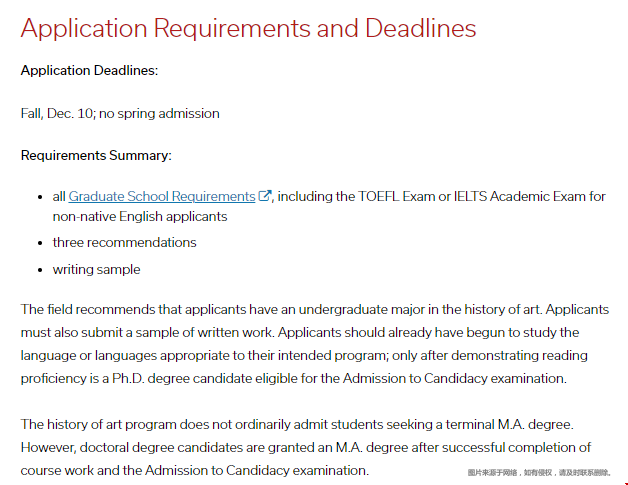Viewport: 628px width, 485px height.
Task: Click the bullet dot before Graduate School Requirements
Action: pos(42,197)
